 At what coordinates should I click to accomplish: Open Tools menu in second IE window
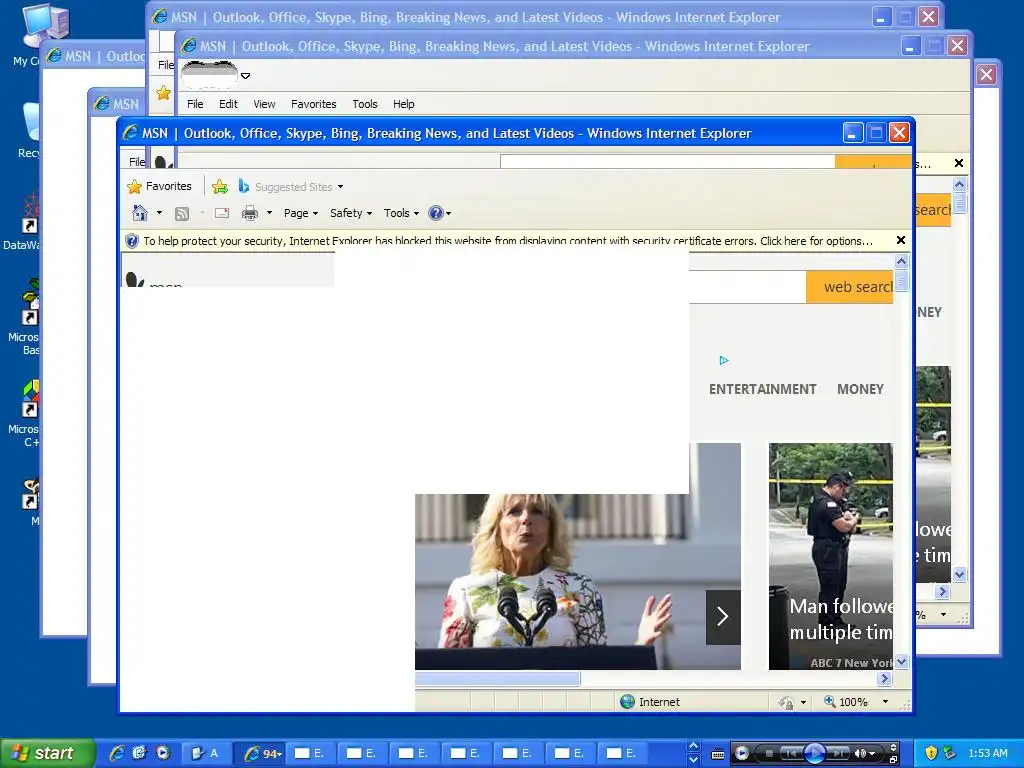(364, 104)
